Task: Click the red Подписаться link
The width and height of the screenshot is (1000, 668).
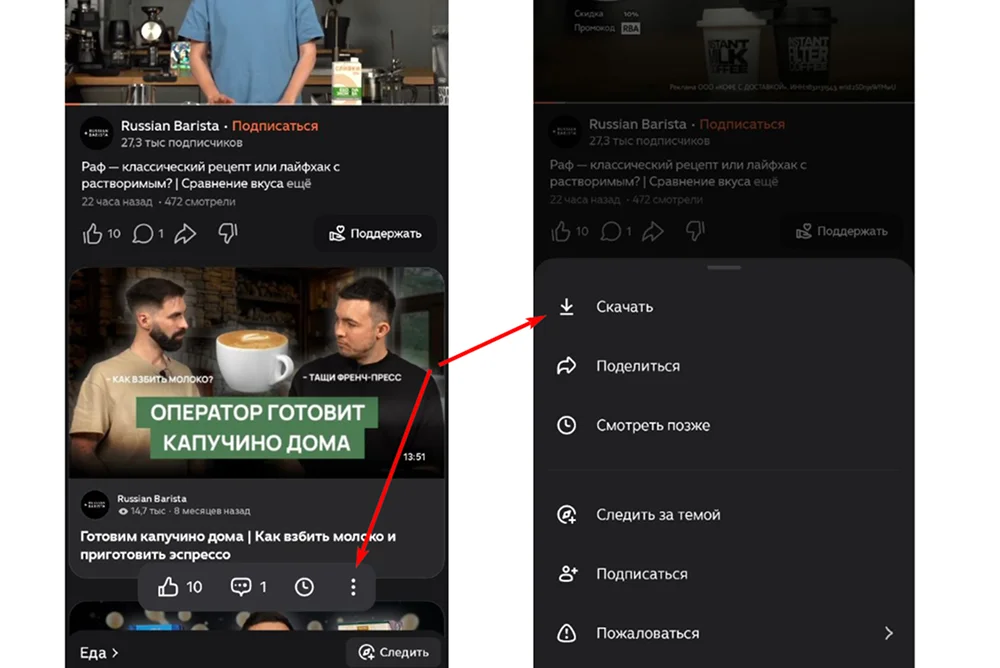Action: tap(277, 125)
